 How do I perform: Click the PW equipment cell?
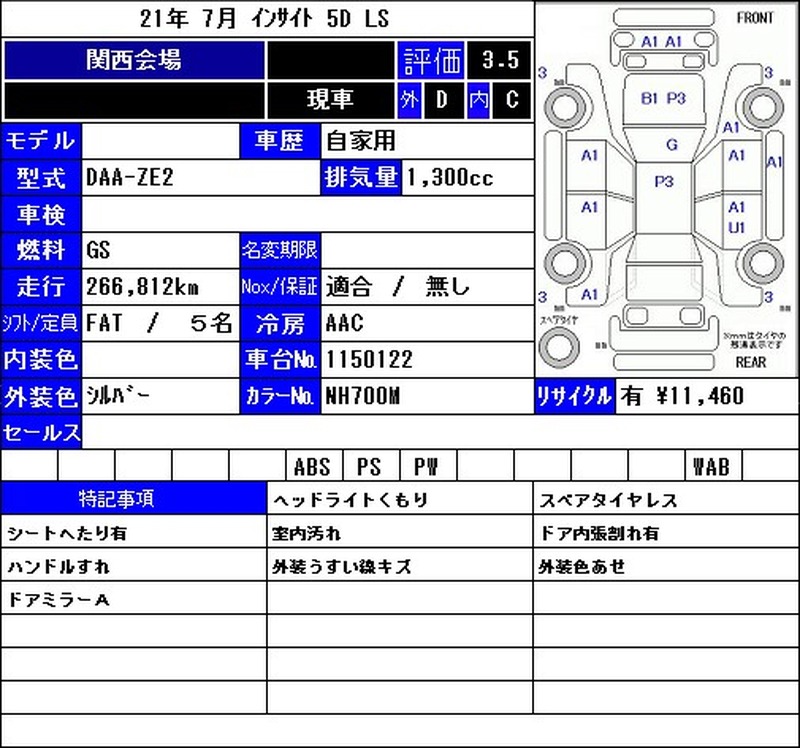pos(429,466)
